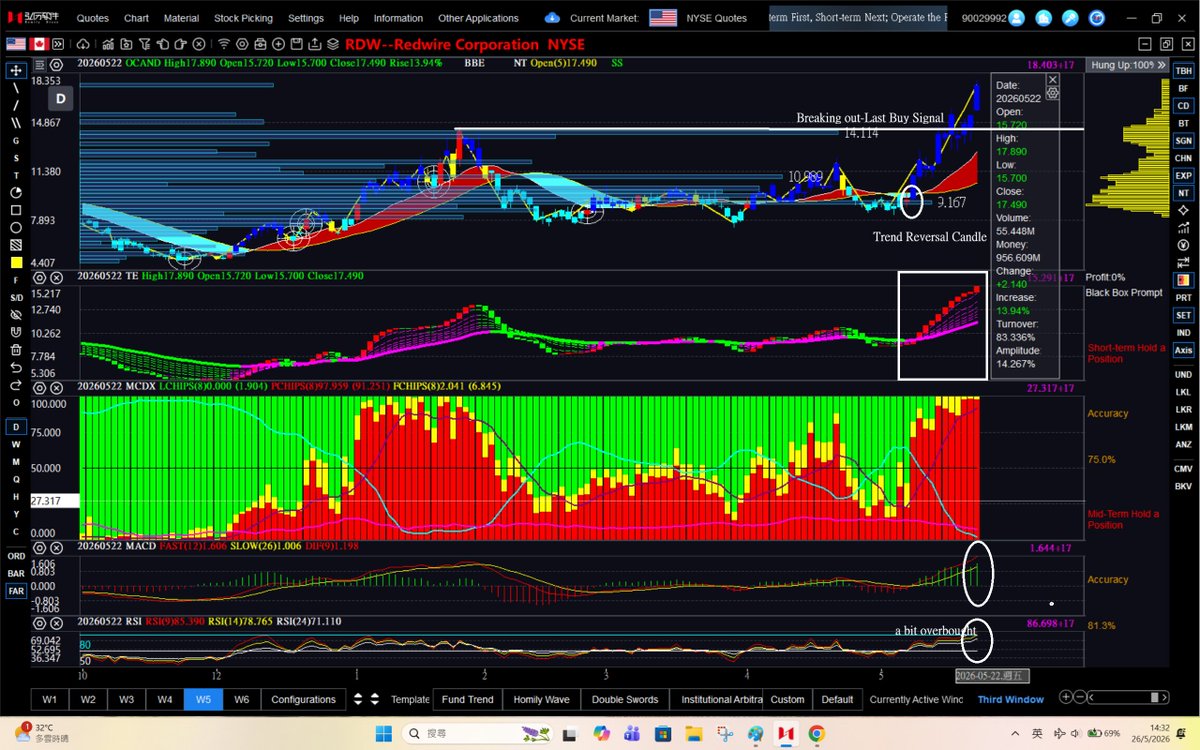Toggle the Axis button on right sidebar

coord(1183,350)
